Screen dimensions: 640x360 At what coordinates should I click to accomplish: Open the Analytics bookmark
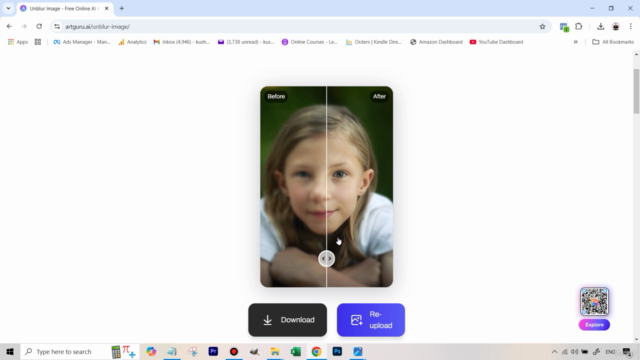[132, 42]
